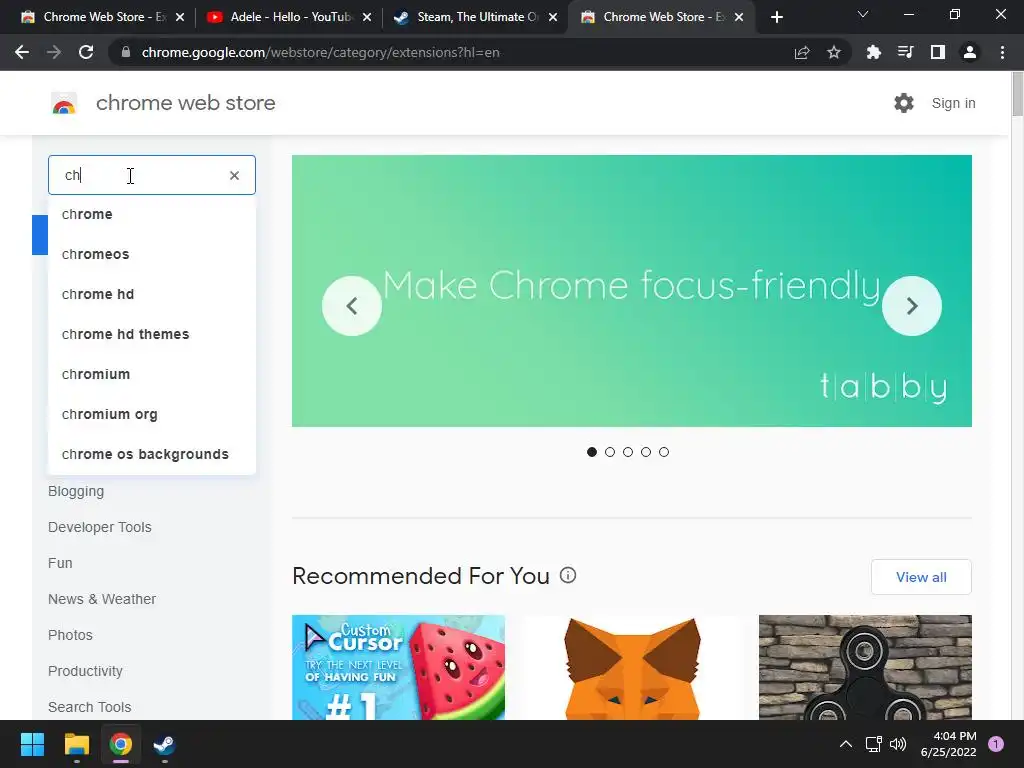Image resolution: width=1024 pixels, height=768 pixels.
Task: Click the browser forward arrow
Action: click(54, 52)
